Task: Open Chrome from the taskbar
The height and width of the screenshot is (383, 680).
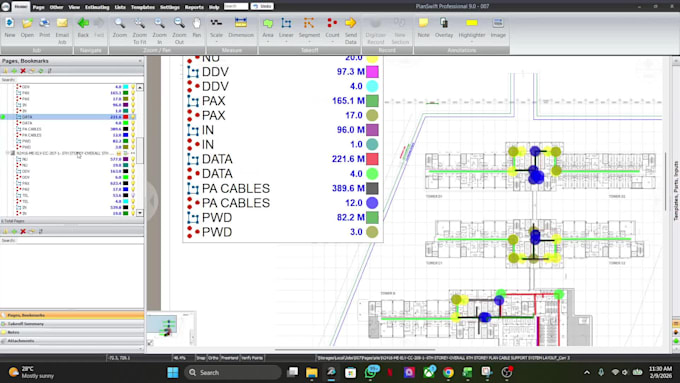Action: (x=448, y=373)
